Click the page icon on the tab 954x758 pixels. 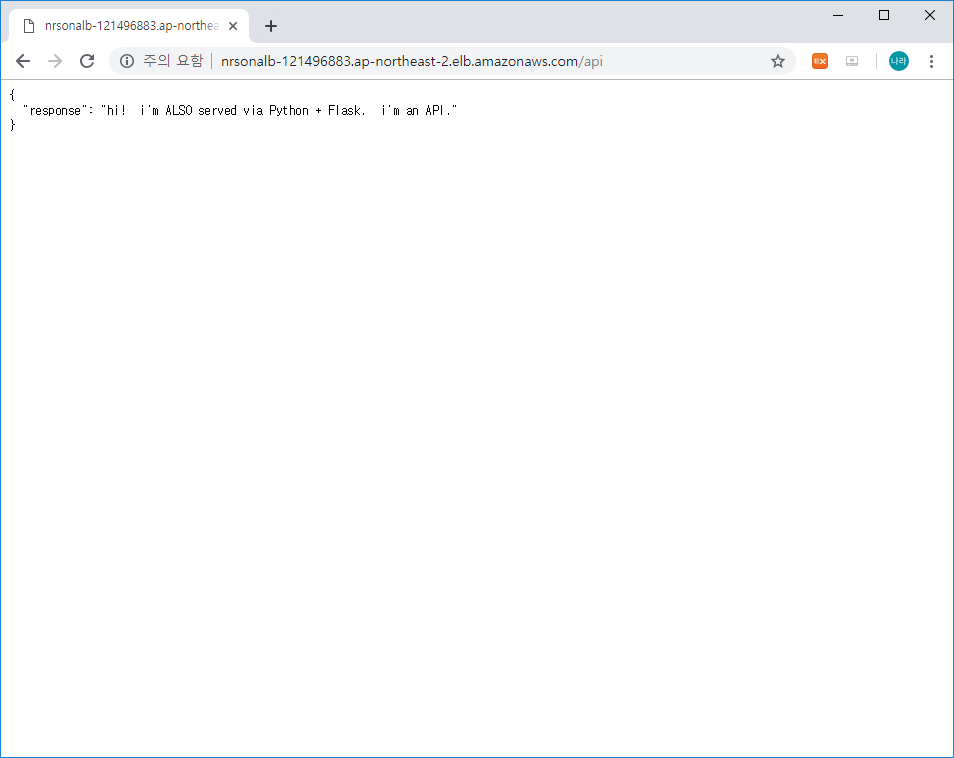coord(29,26)
